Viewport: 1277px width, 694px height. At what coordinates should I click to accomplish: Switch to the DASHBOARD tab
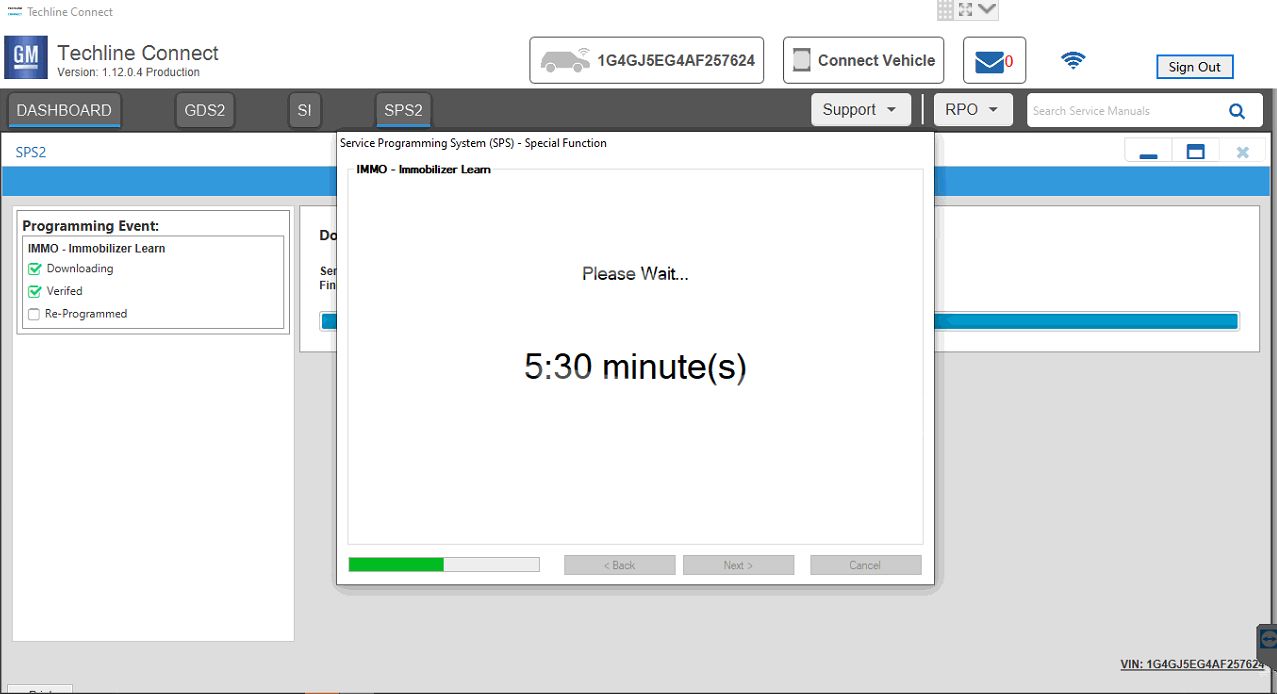[64, 110]
